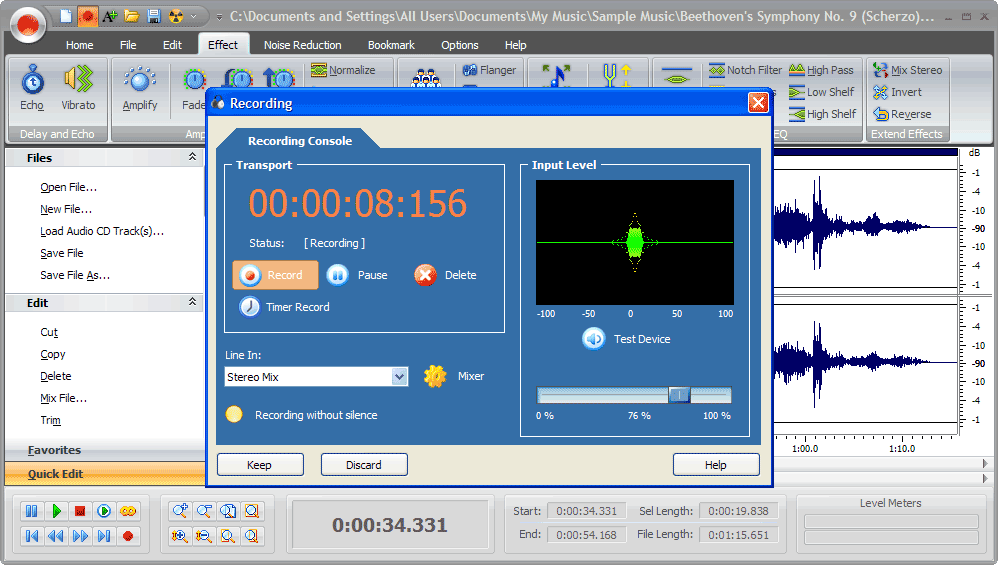The image size is (998, 565).
Task: Open the Options ribbon tab
Action: pyautogui.click(x=460, y=45)
